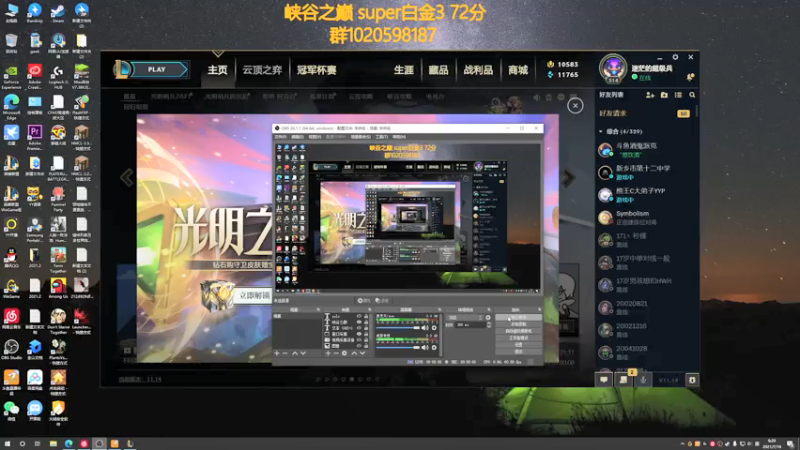The width and height of the screenshot is (800, 450).
Task: Click the add friend icon
Action: pyautogui.click(x=650, y=95)
